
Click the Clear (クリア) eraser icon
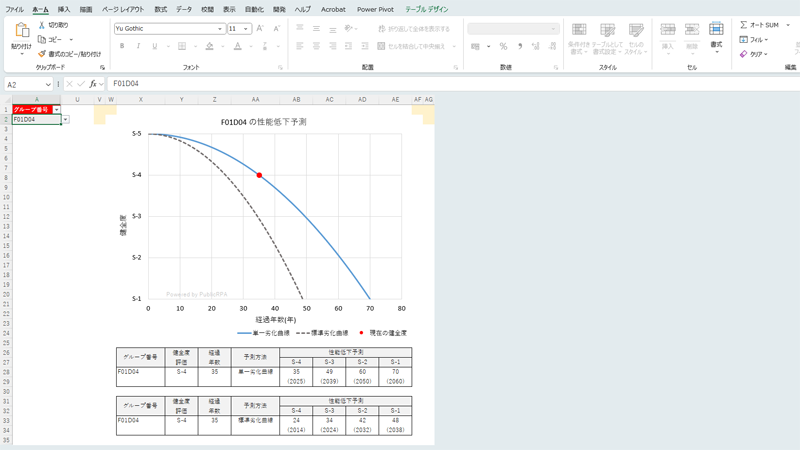tap(743, 54)
